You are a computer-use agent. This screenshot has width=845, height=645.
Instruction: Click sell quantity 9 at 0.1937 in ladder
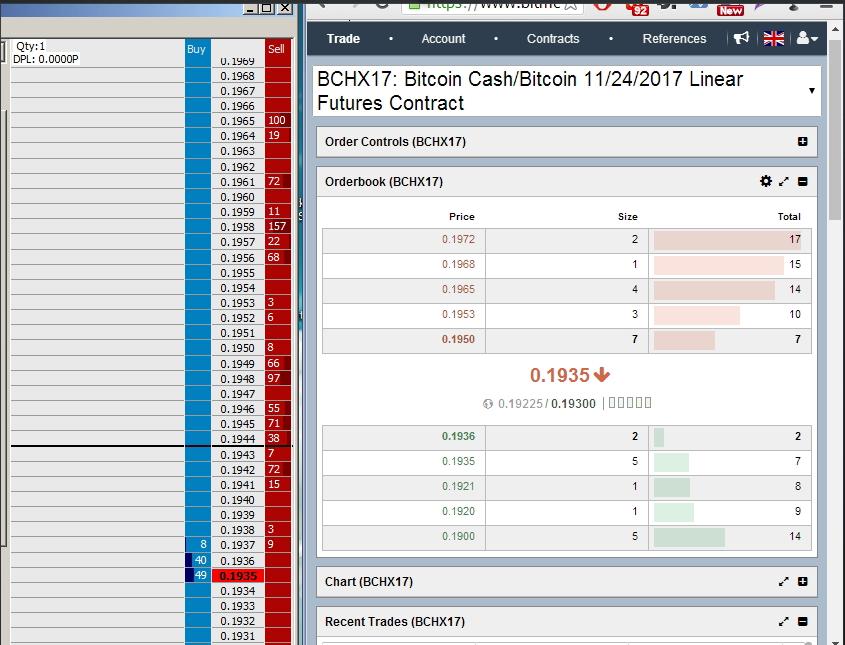click(x=271, y=545)
